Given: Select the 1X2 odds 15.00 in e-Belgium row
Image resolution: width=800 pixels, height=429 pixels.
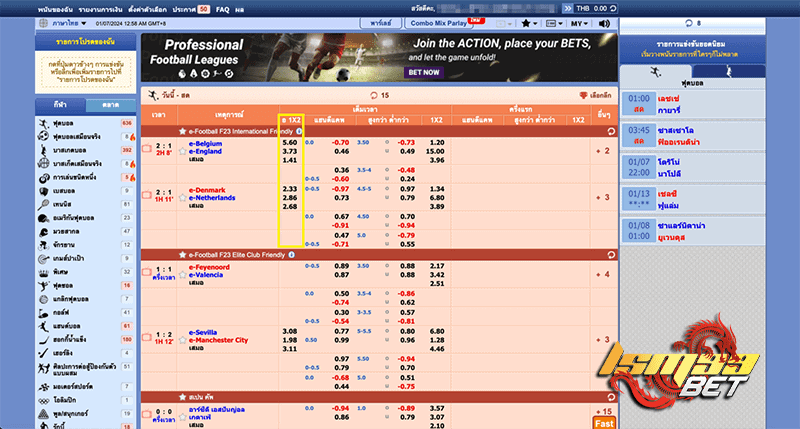Looking at the screenshot, I should click(435, 152).
